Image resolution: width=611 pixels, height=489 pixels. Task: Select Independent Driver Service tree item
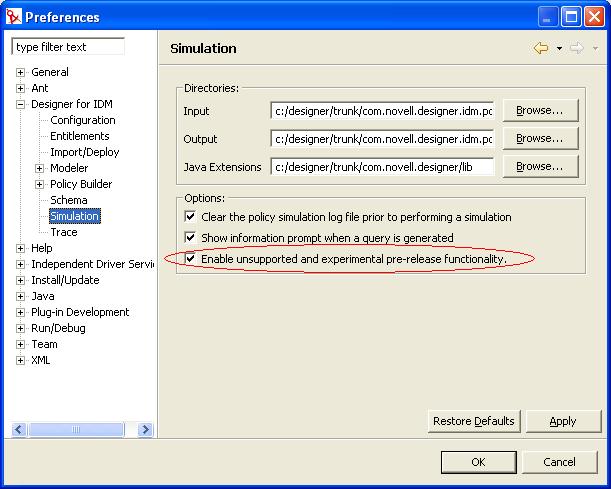92,264
